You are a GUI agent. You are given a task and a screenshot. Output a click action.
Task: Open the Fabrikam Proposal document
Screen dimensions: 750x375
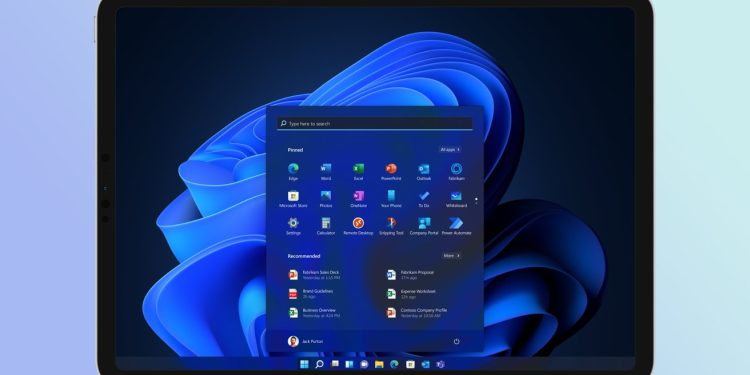point(410,275)
